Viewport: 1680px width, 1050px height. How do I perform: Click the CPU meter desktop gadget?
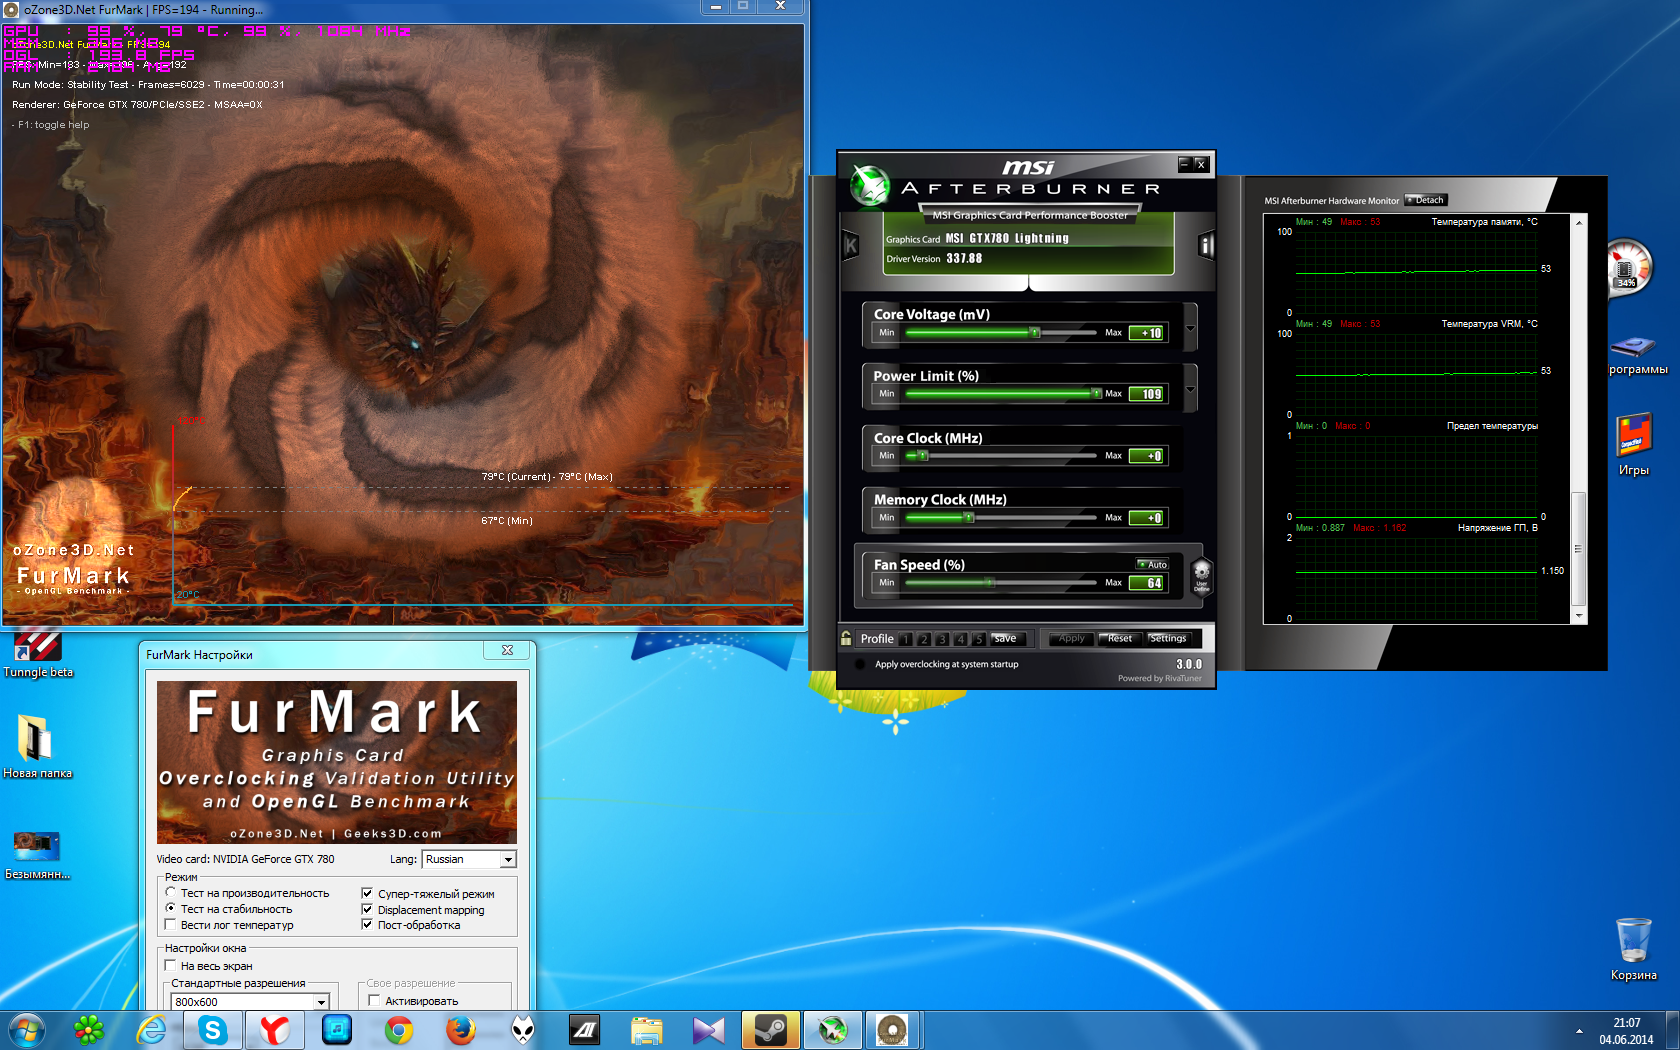pos(1627,267)
